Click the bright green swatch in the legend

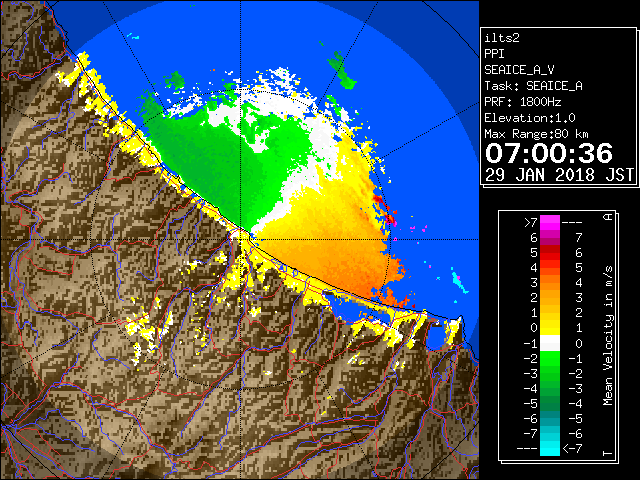pos(549,358)
